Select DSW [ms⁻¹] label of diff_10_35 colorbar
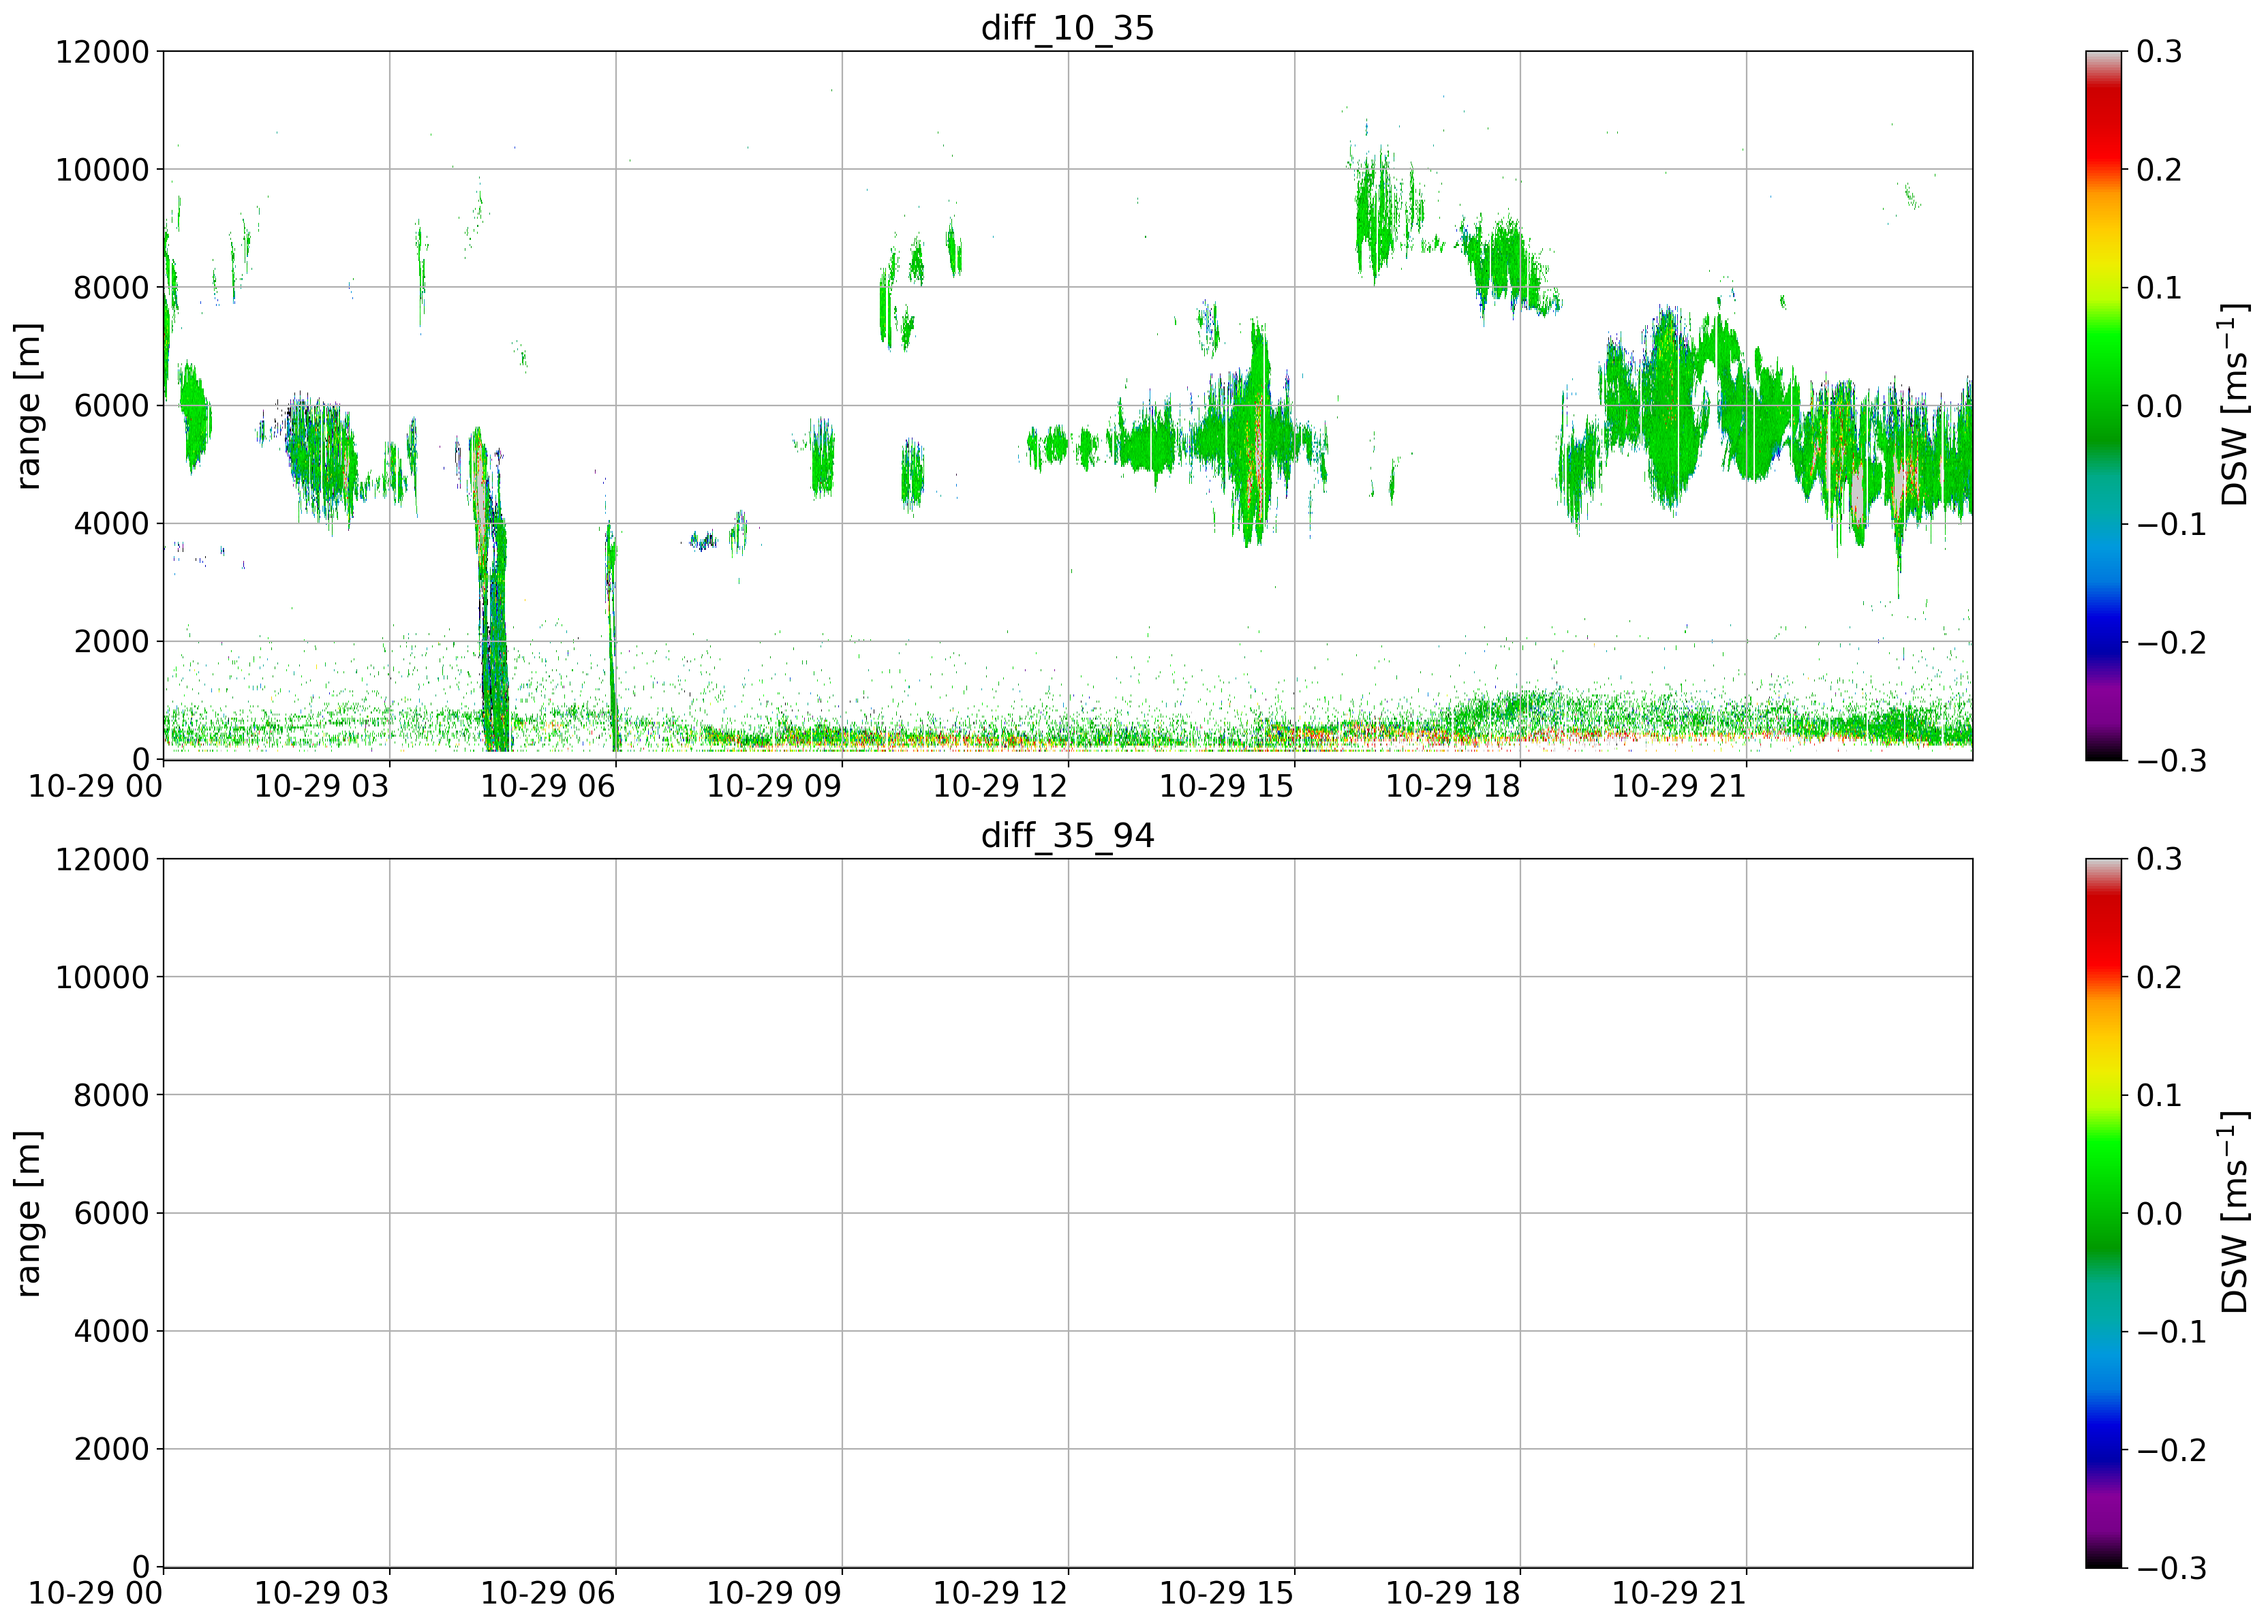This screenshot has width=2268, height=1624. [2234, 405]
